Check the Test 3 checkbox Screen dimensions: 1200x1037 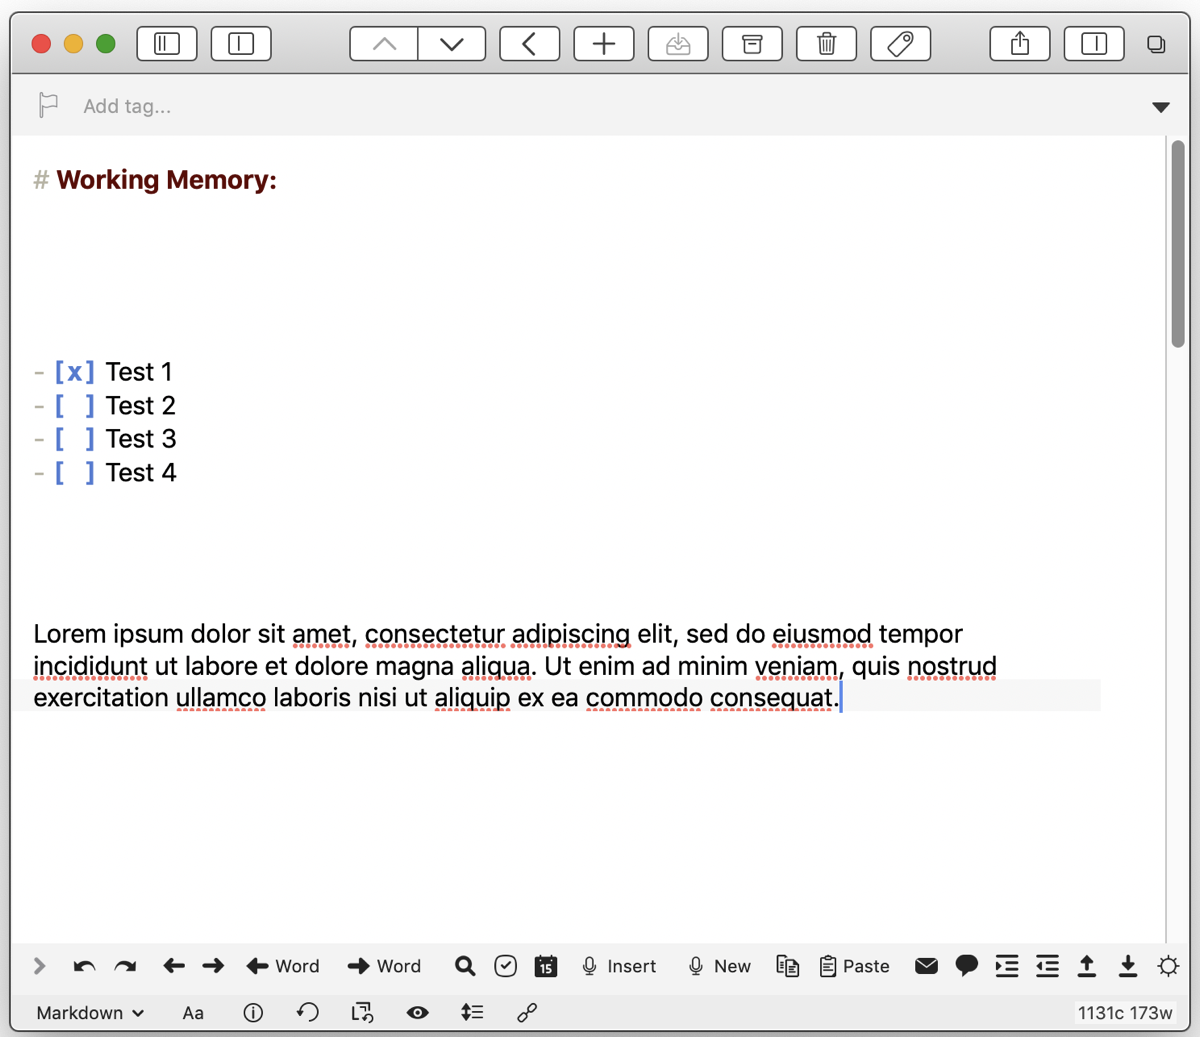coord(75,439)
